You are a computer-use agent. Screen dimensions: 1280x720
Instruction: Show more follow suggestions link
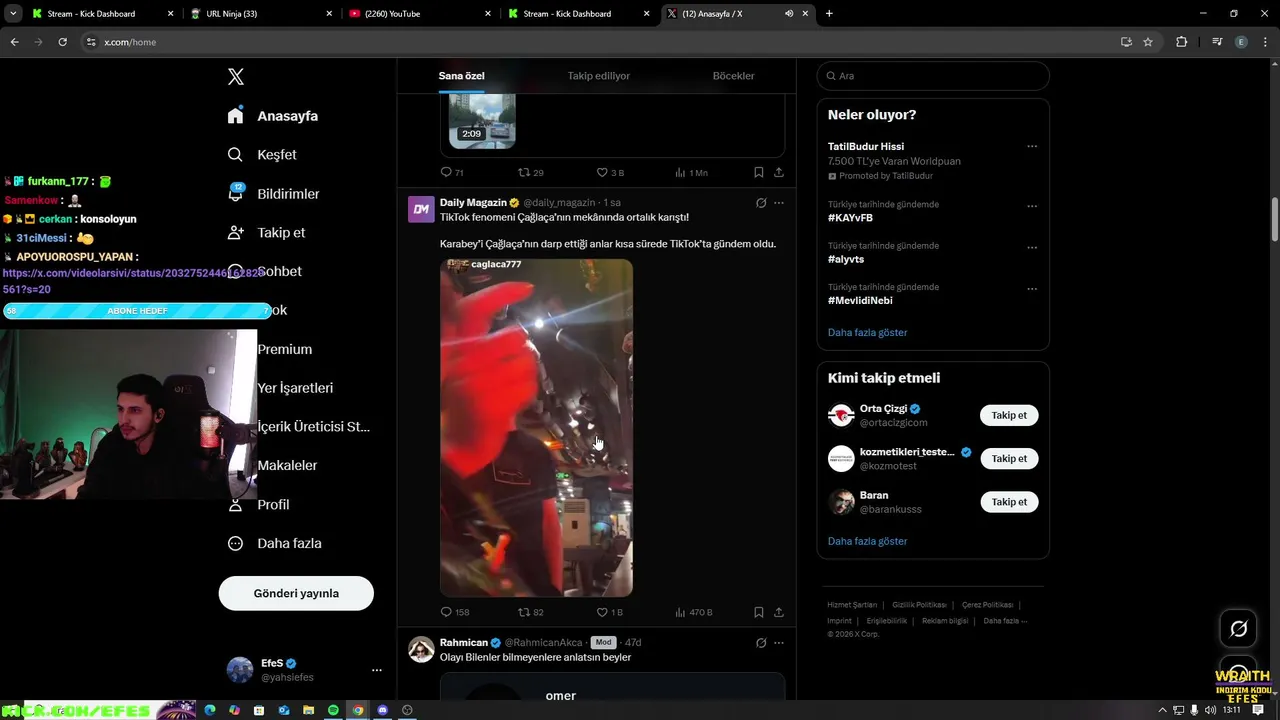[867, 542]
